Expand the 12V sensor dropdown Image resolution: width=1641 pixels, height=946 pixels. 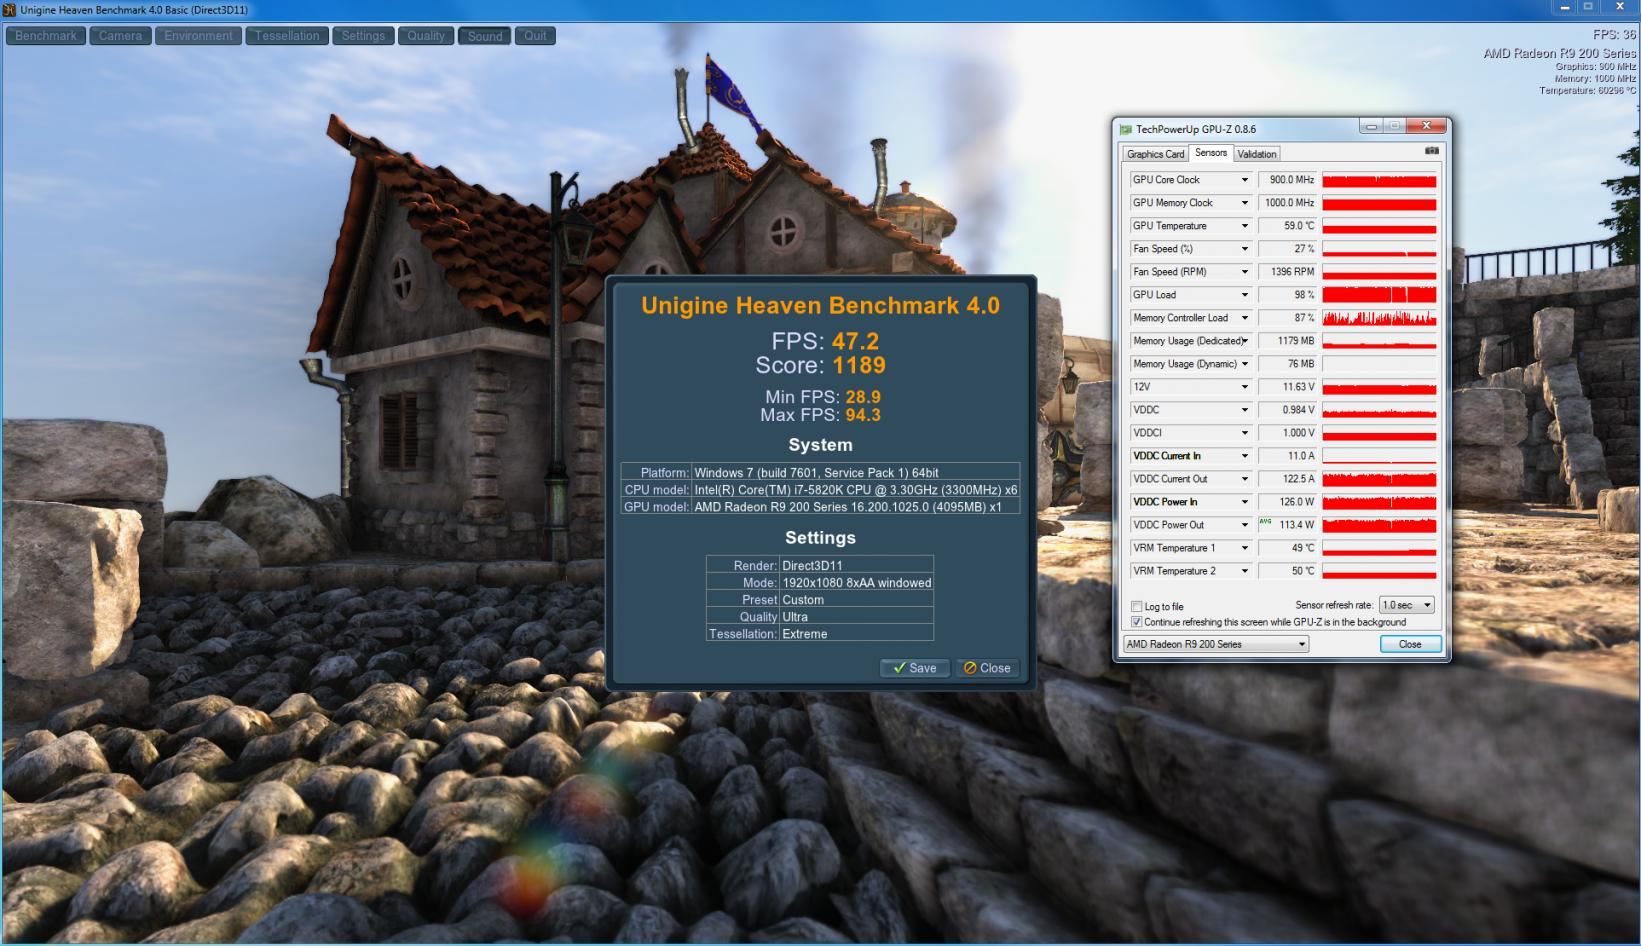[x=1245, y=387]
